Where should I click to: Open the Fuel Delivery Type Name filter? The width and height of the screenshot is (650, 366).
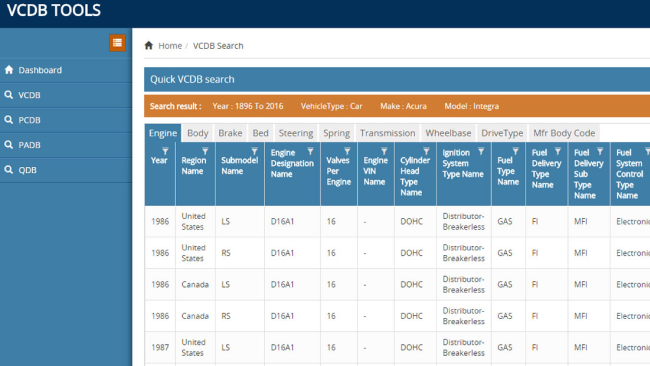(x=558, y=151)
